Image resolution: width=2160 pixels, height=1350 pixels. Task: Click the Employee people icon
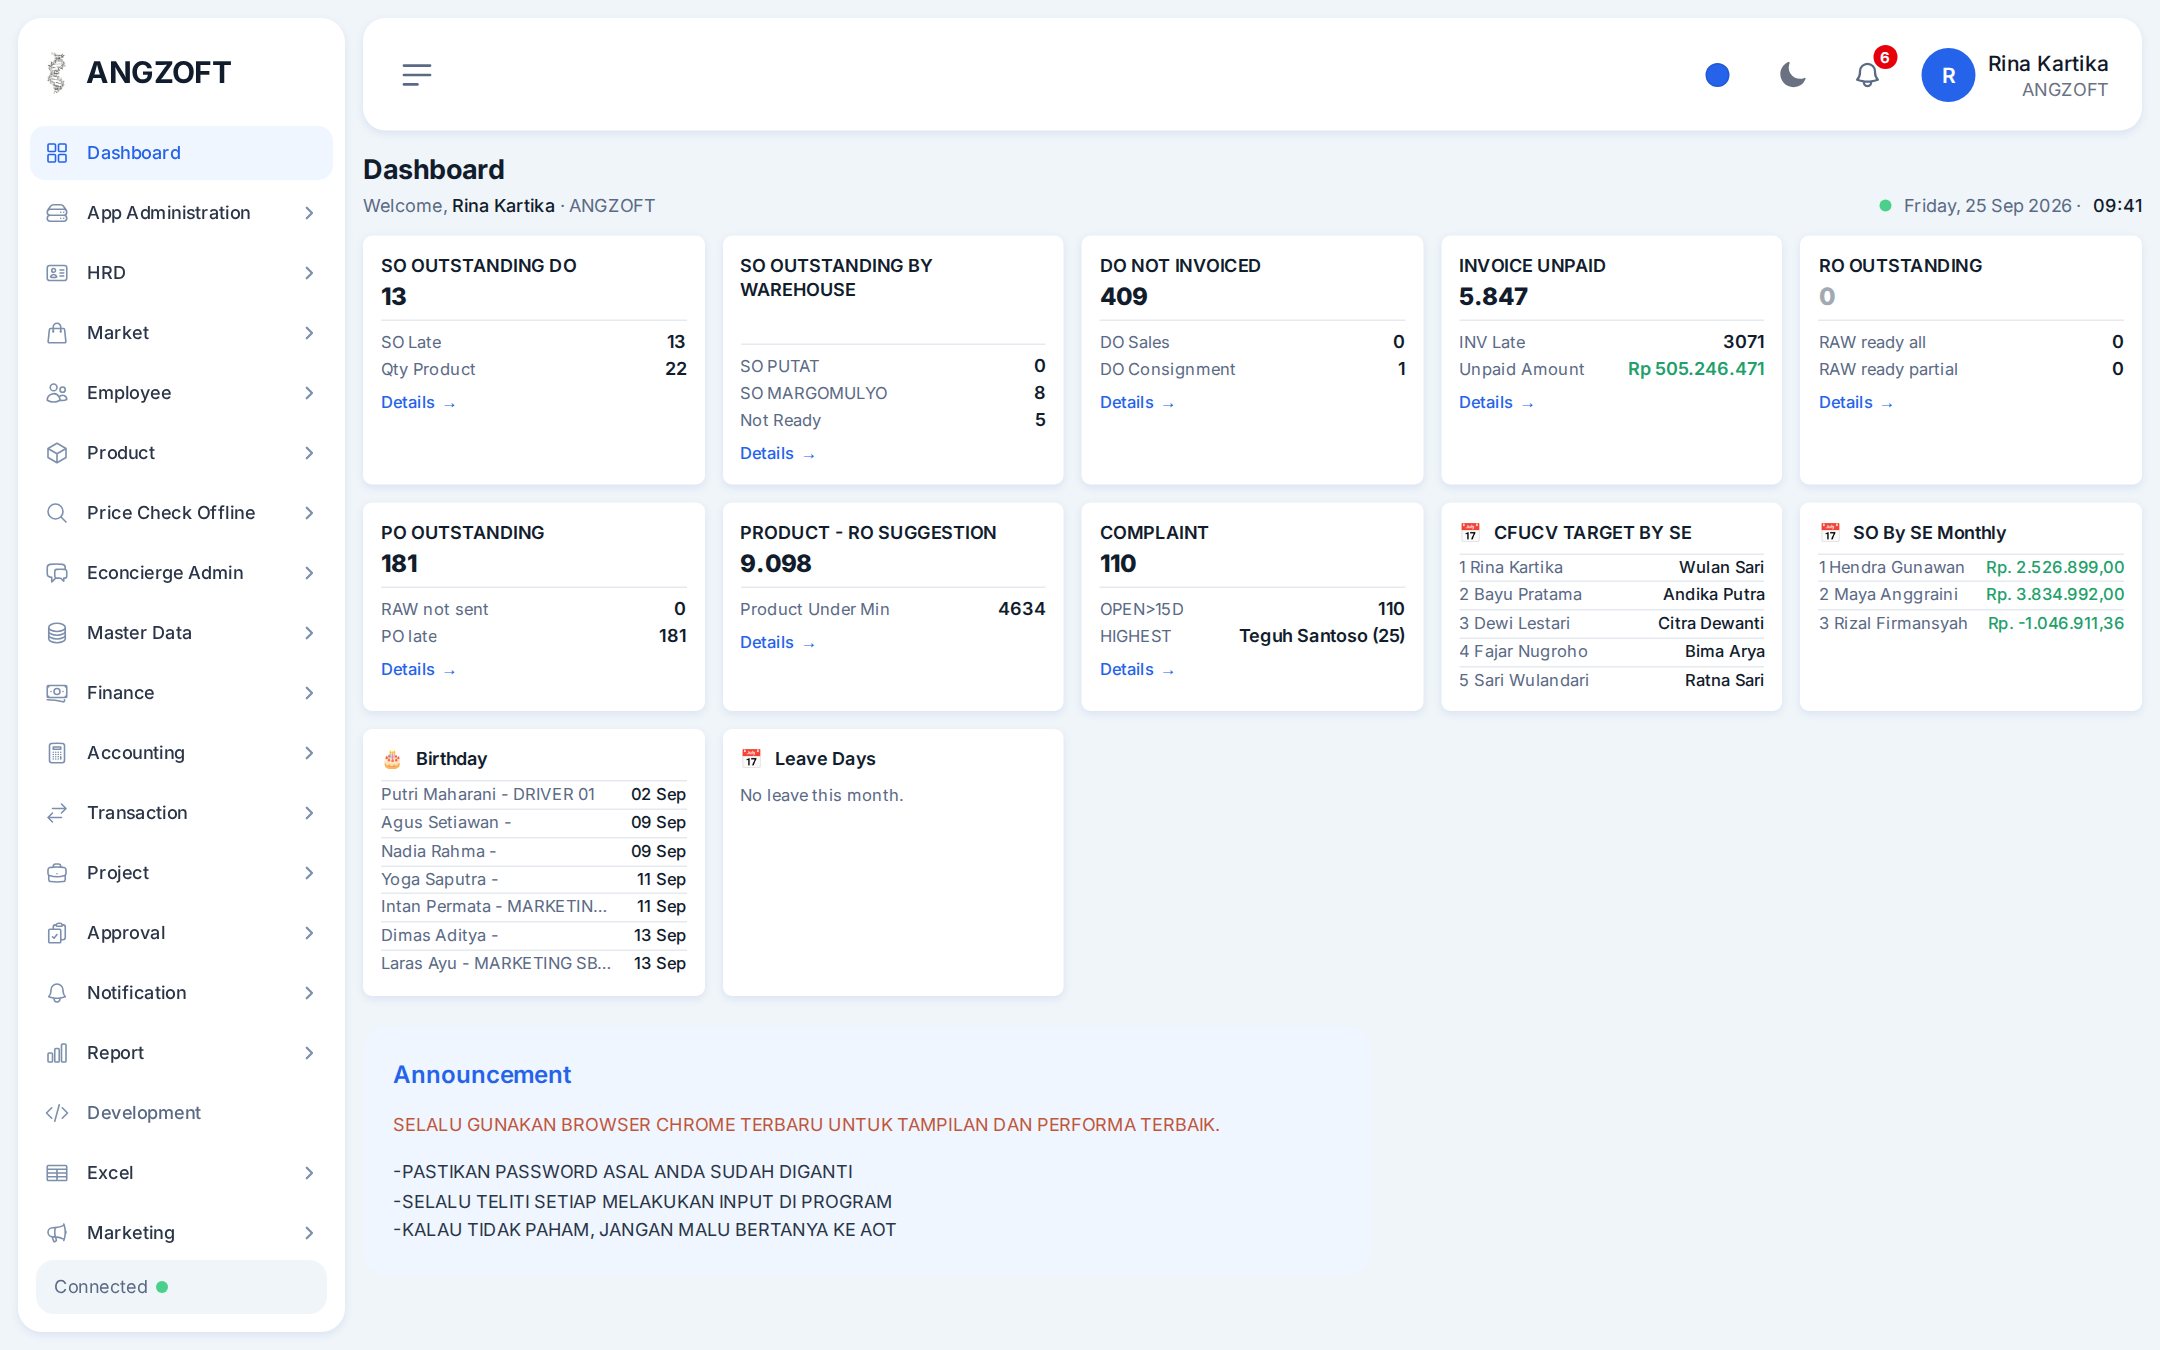point(57,393)
